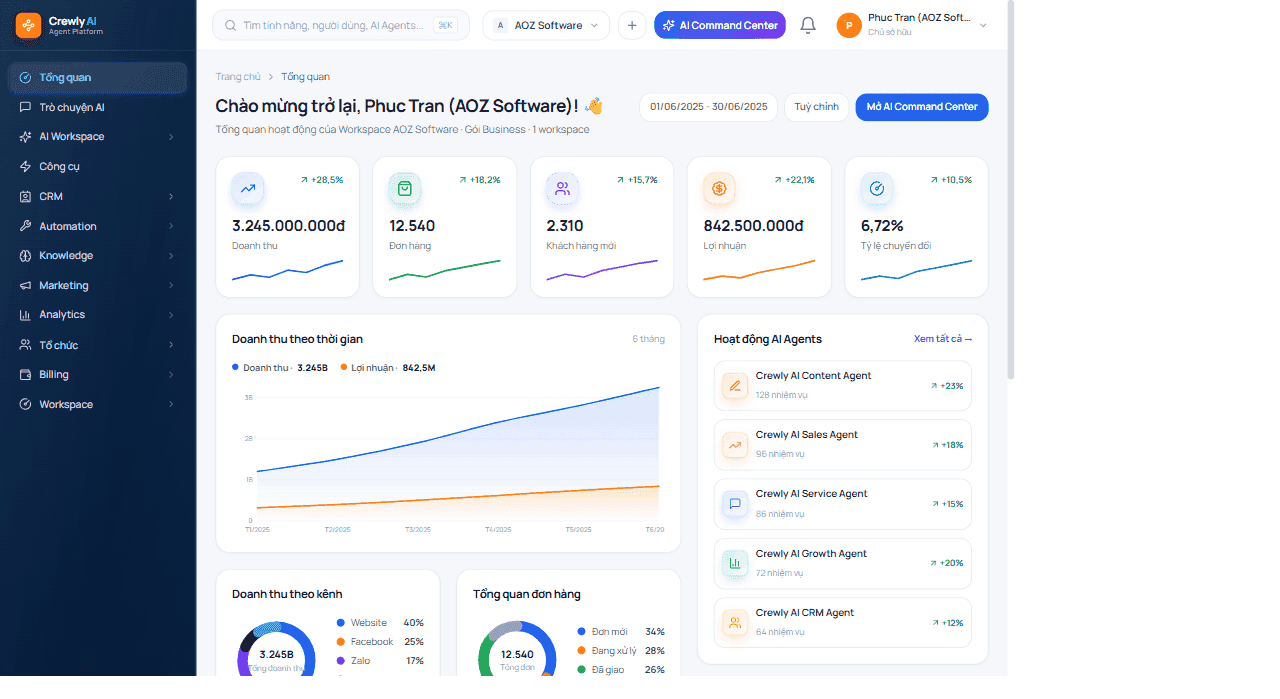Open the Billing sidebar item

(x=97, y=375)
